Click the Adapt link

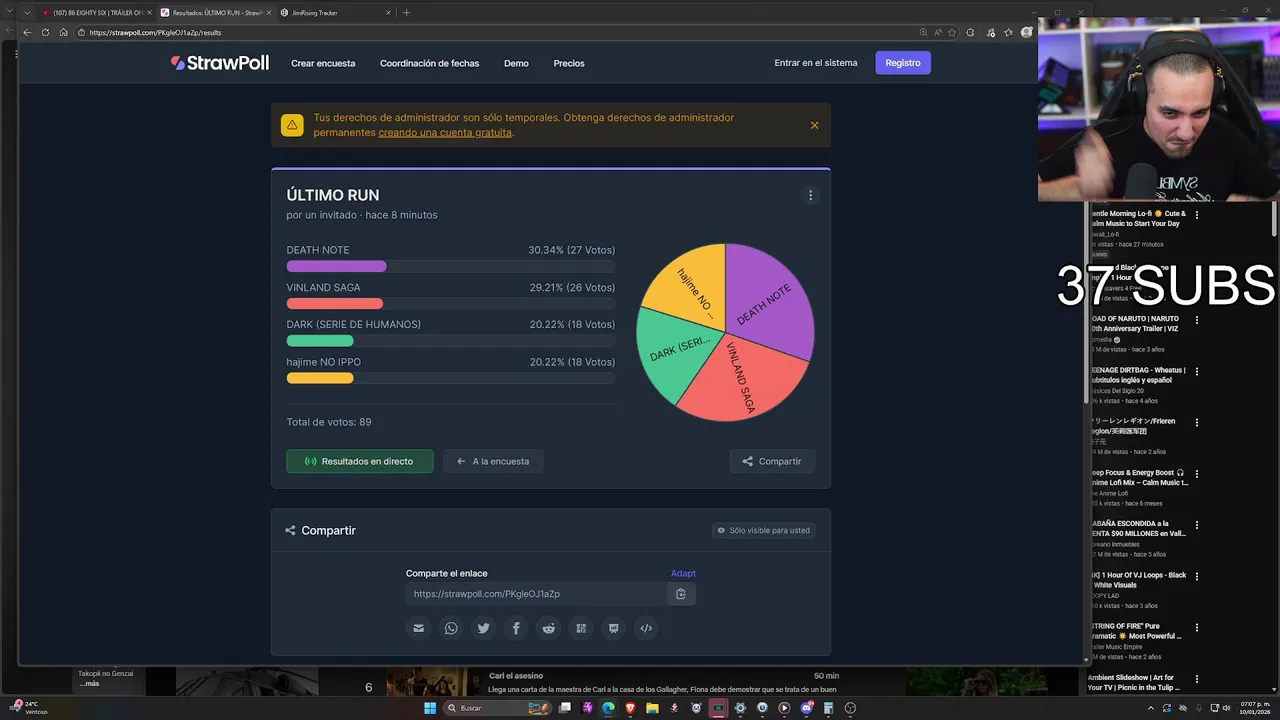683,573
